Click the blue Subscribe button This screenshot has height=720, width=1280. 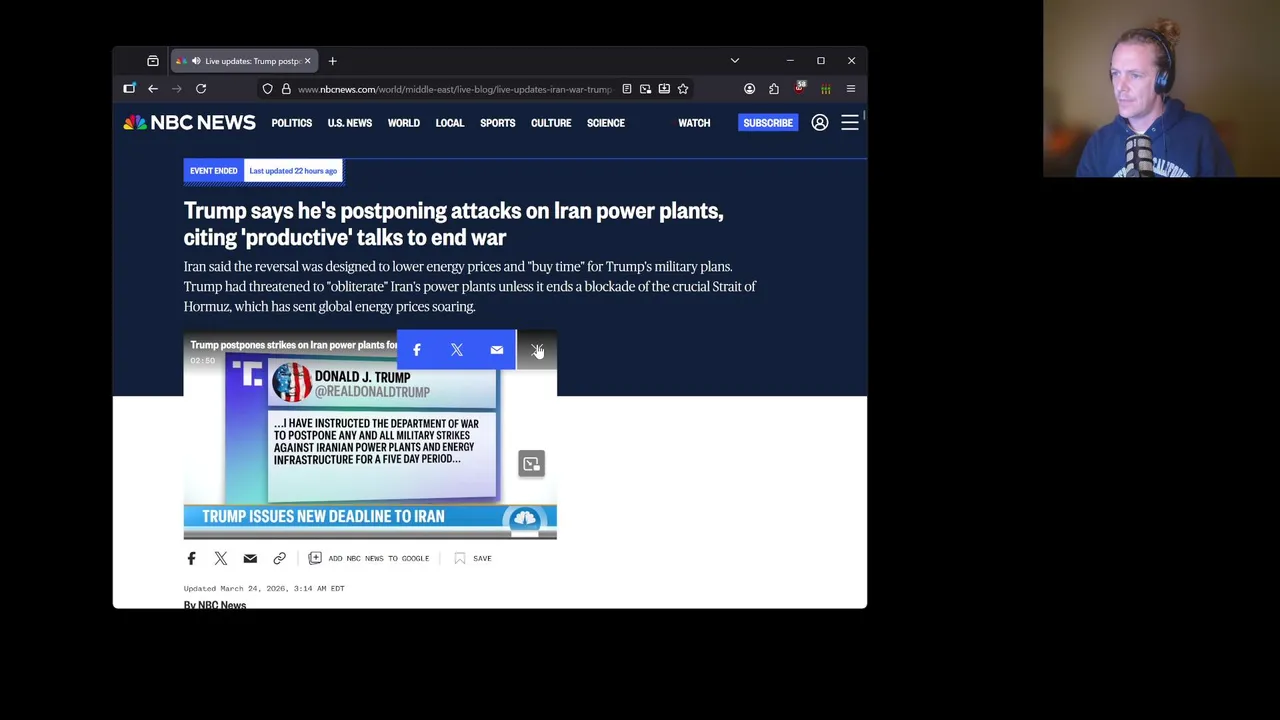[x=768, y=123]
